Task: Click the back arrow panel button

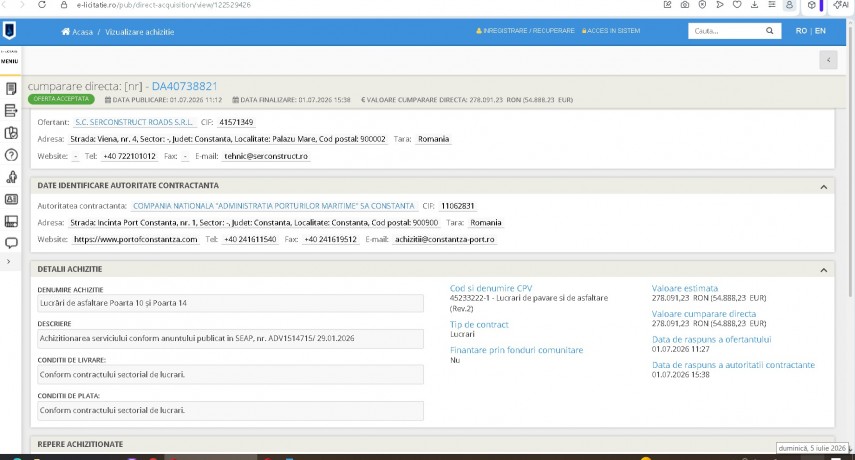Action: point(828,60)
